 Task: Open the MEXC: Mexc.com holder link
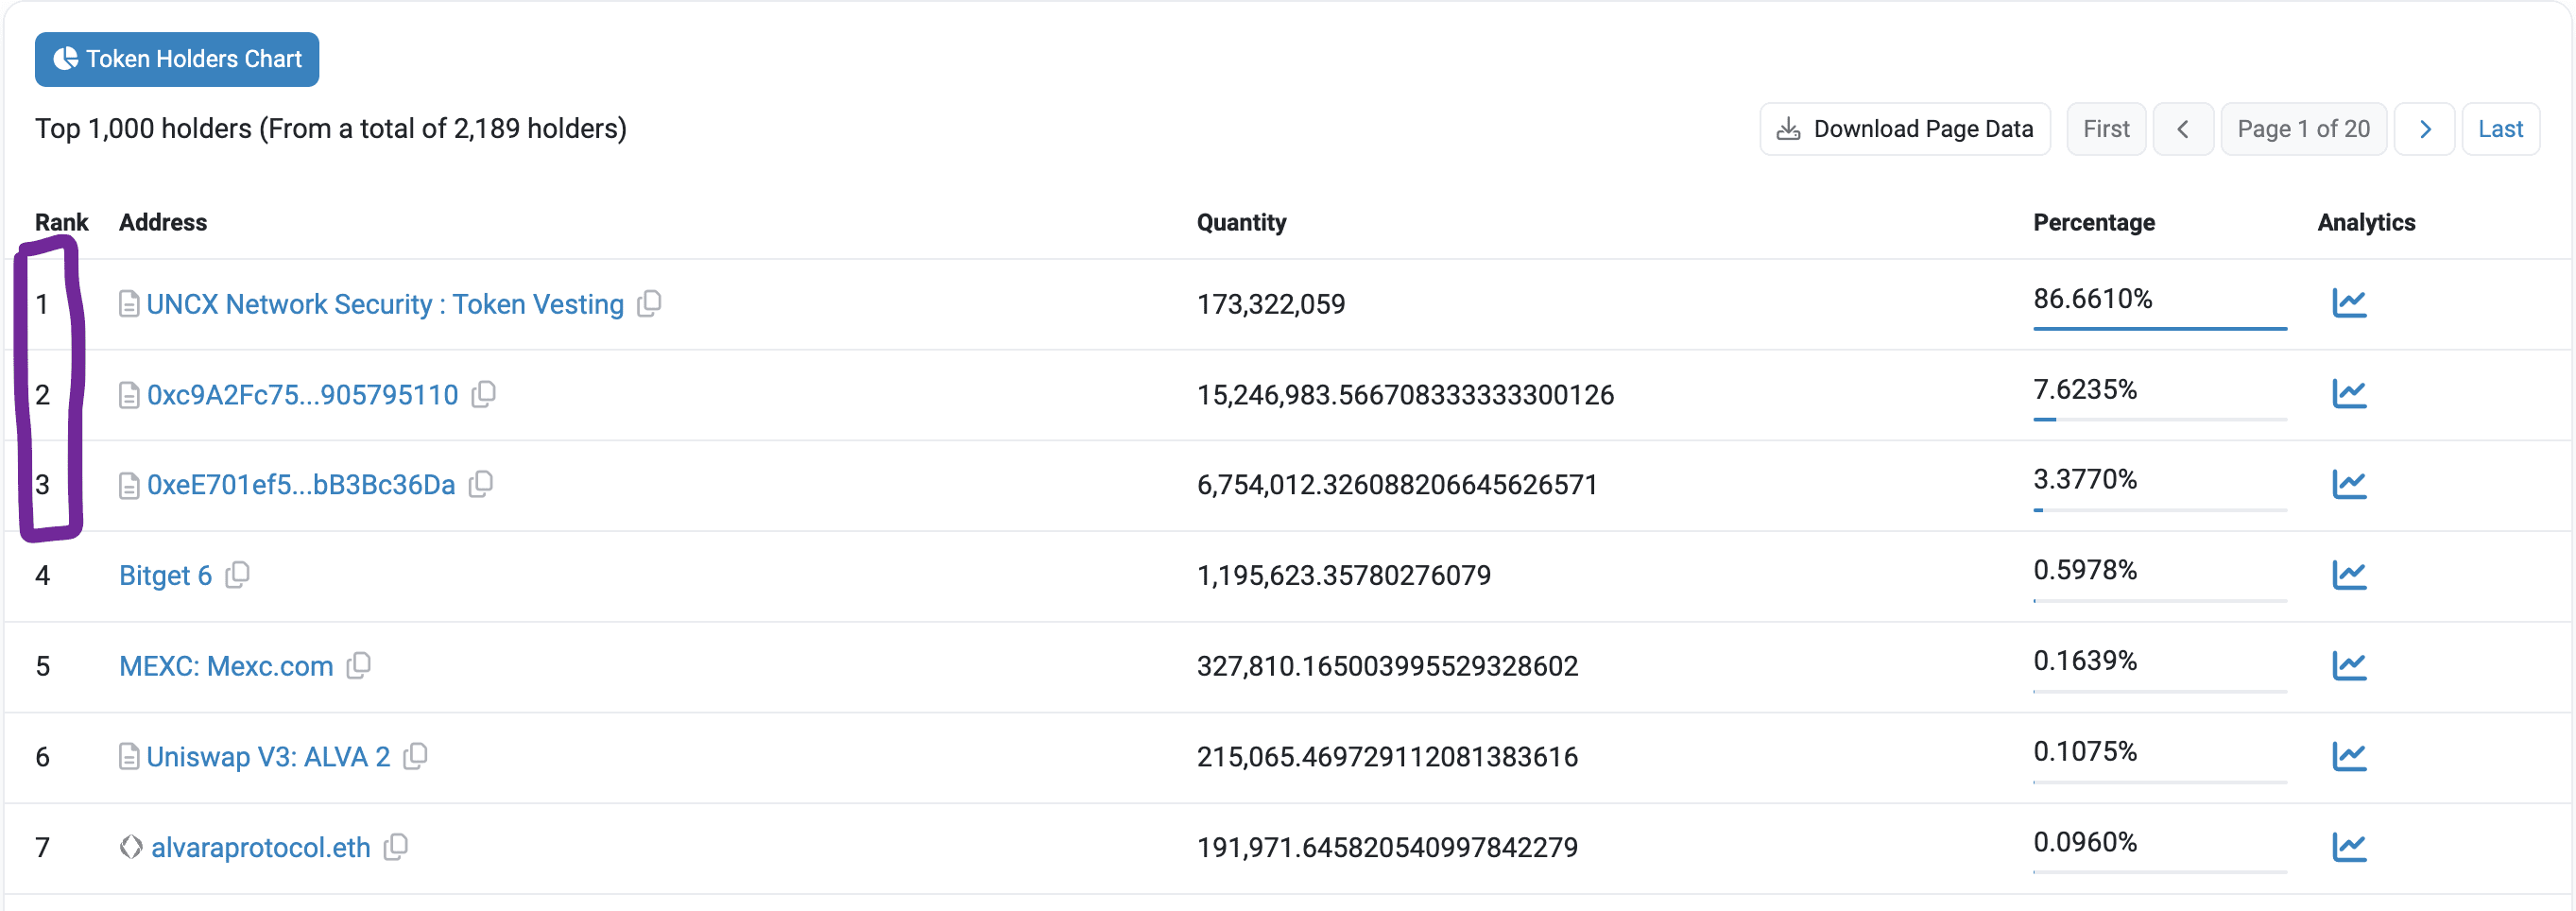coord(226,666)
